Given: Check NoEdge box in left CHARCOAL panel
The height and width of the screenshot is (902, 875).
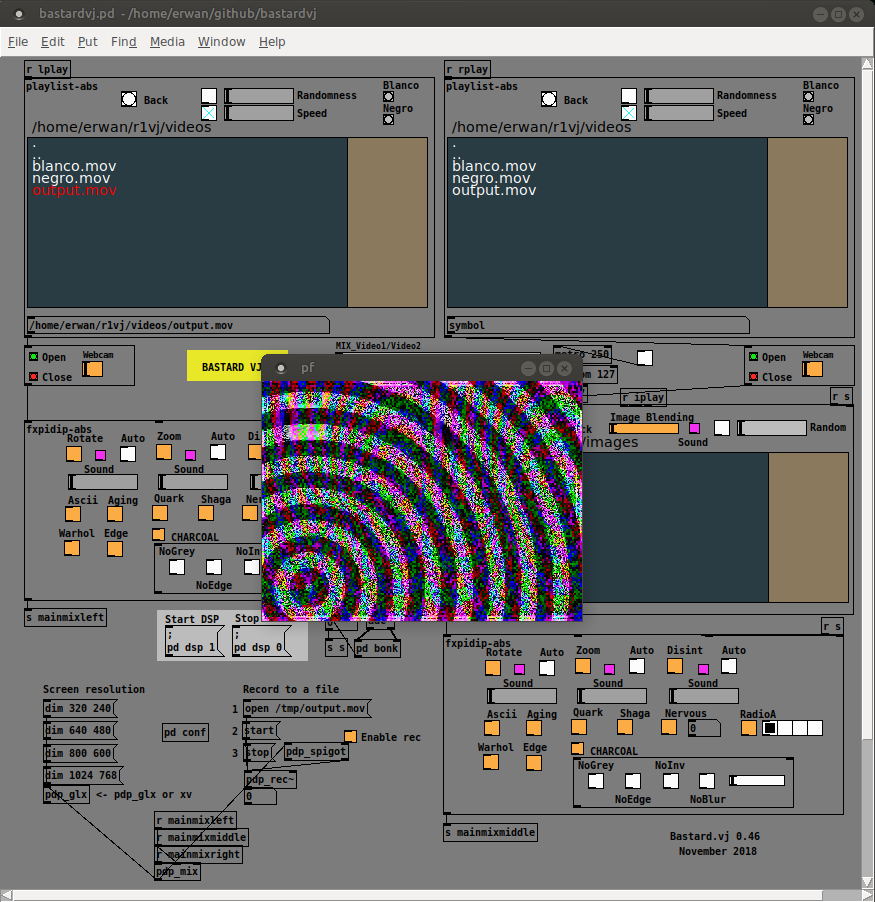Looking at the screenshot, I should (x=213, y=567).
